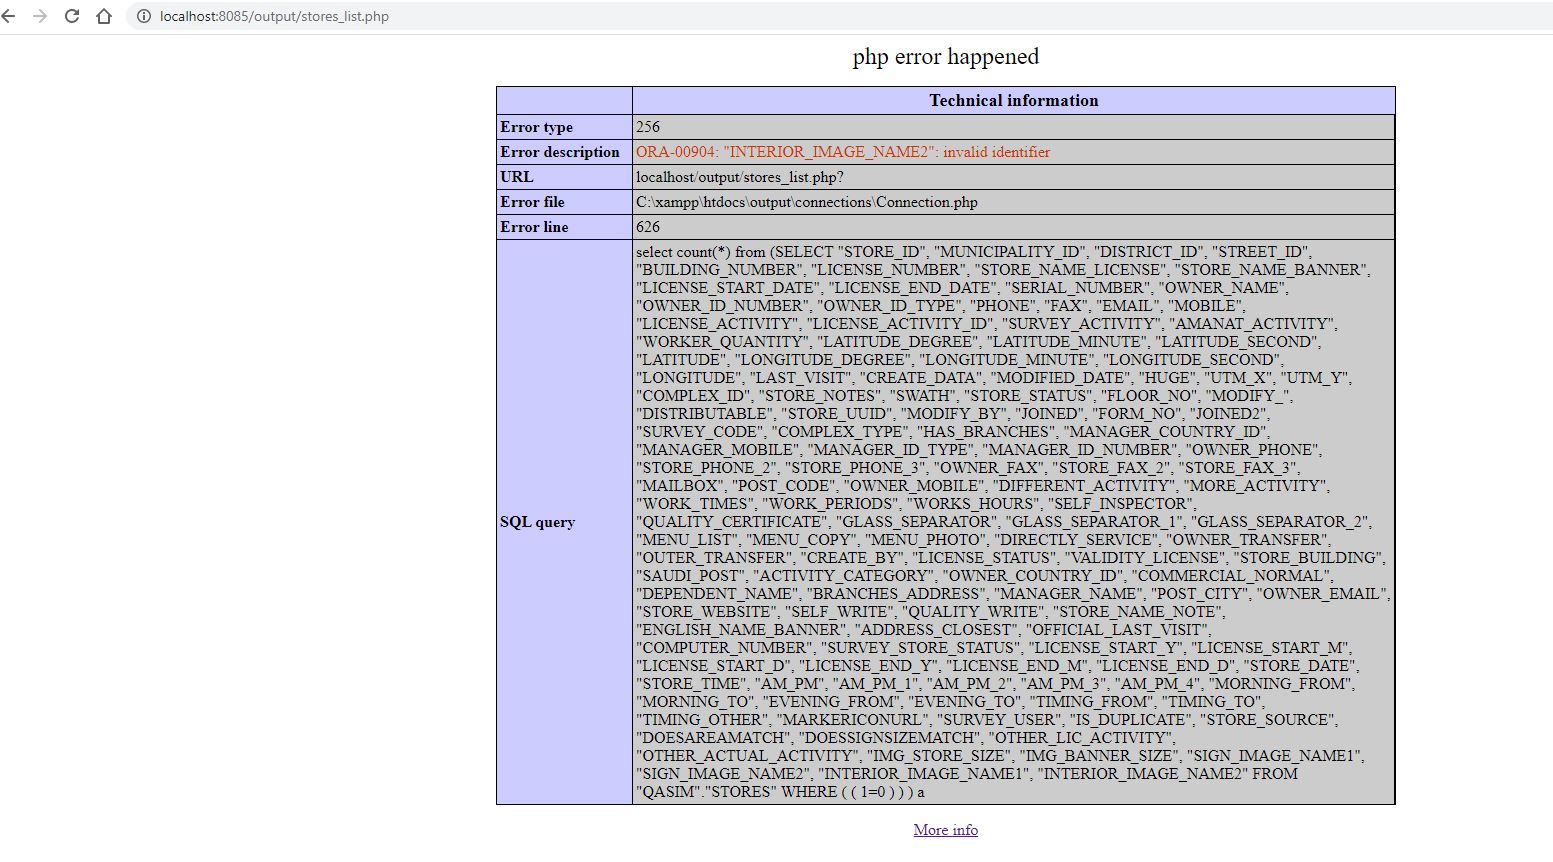The height and width of the screenshot is (862, 1553).
Task: Open the browser home page via the home icon
Action: coord(103,16)
